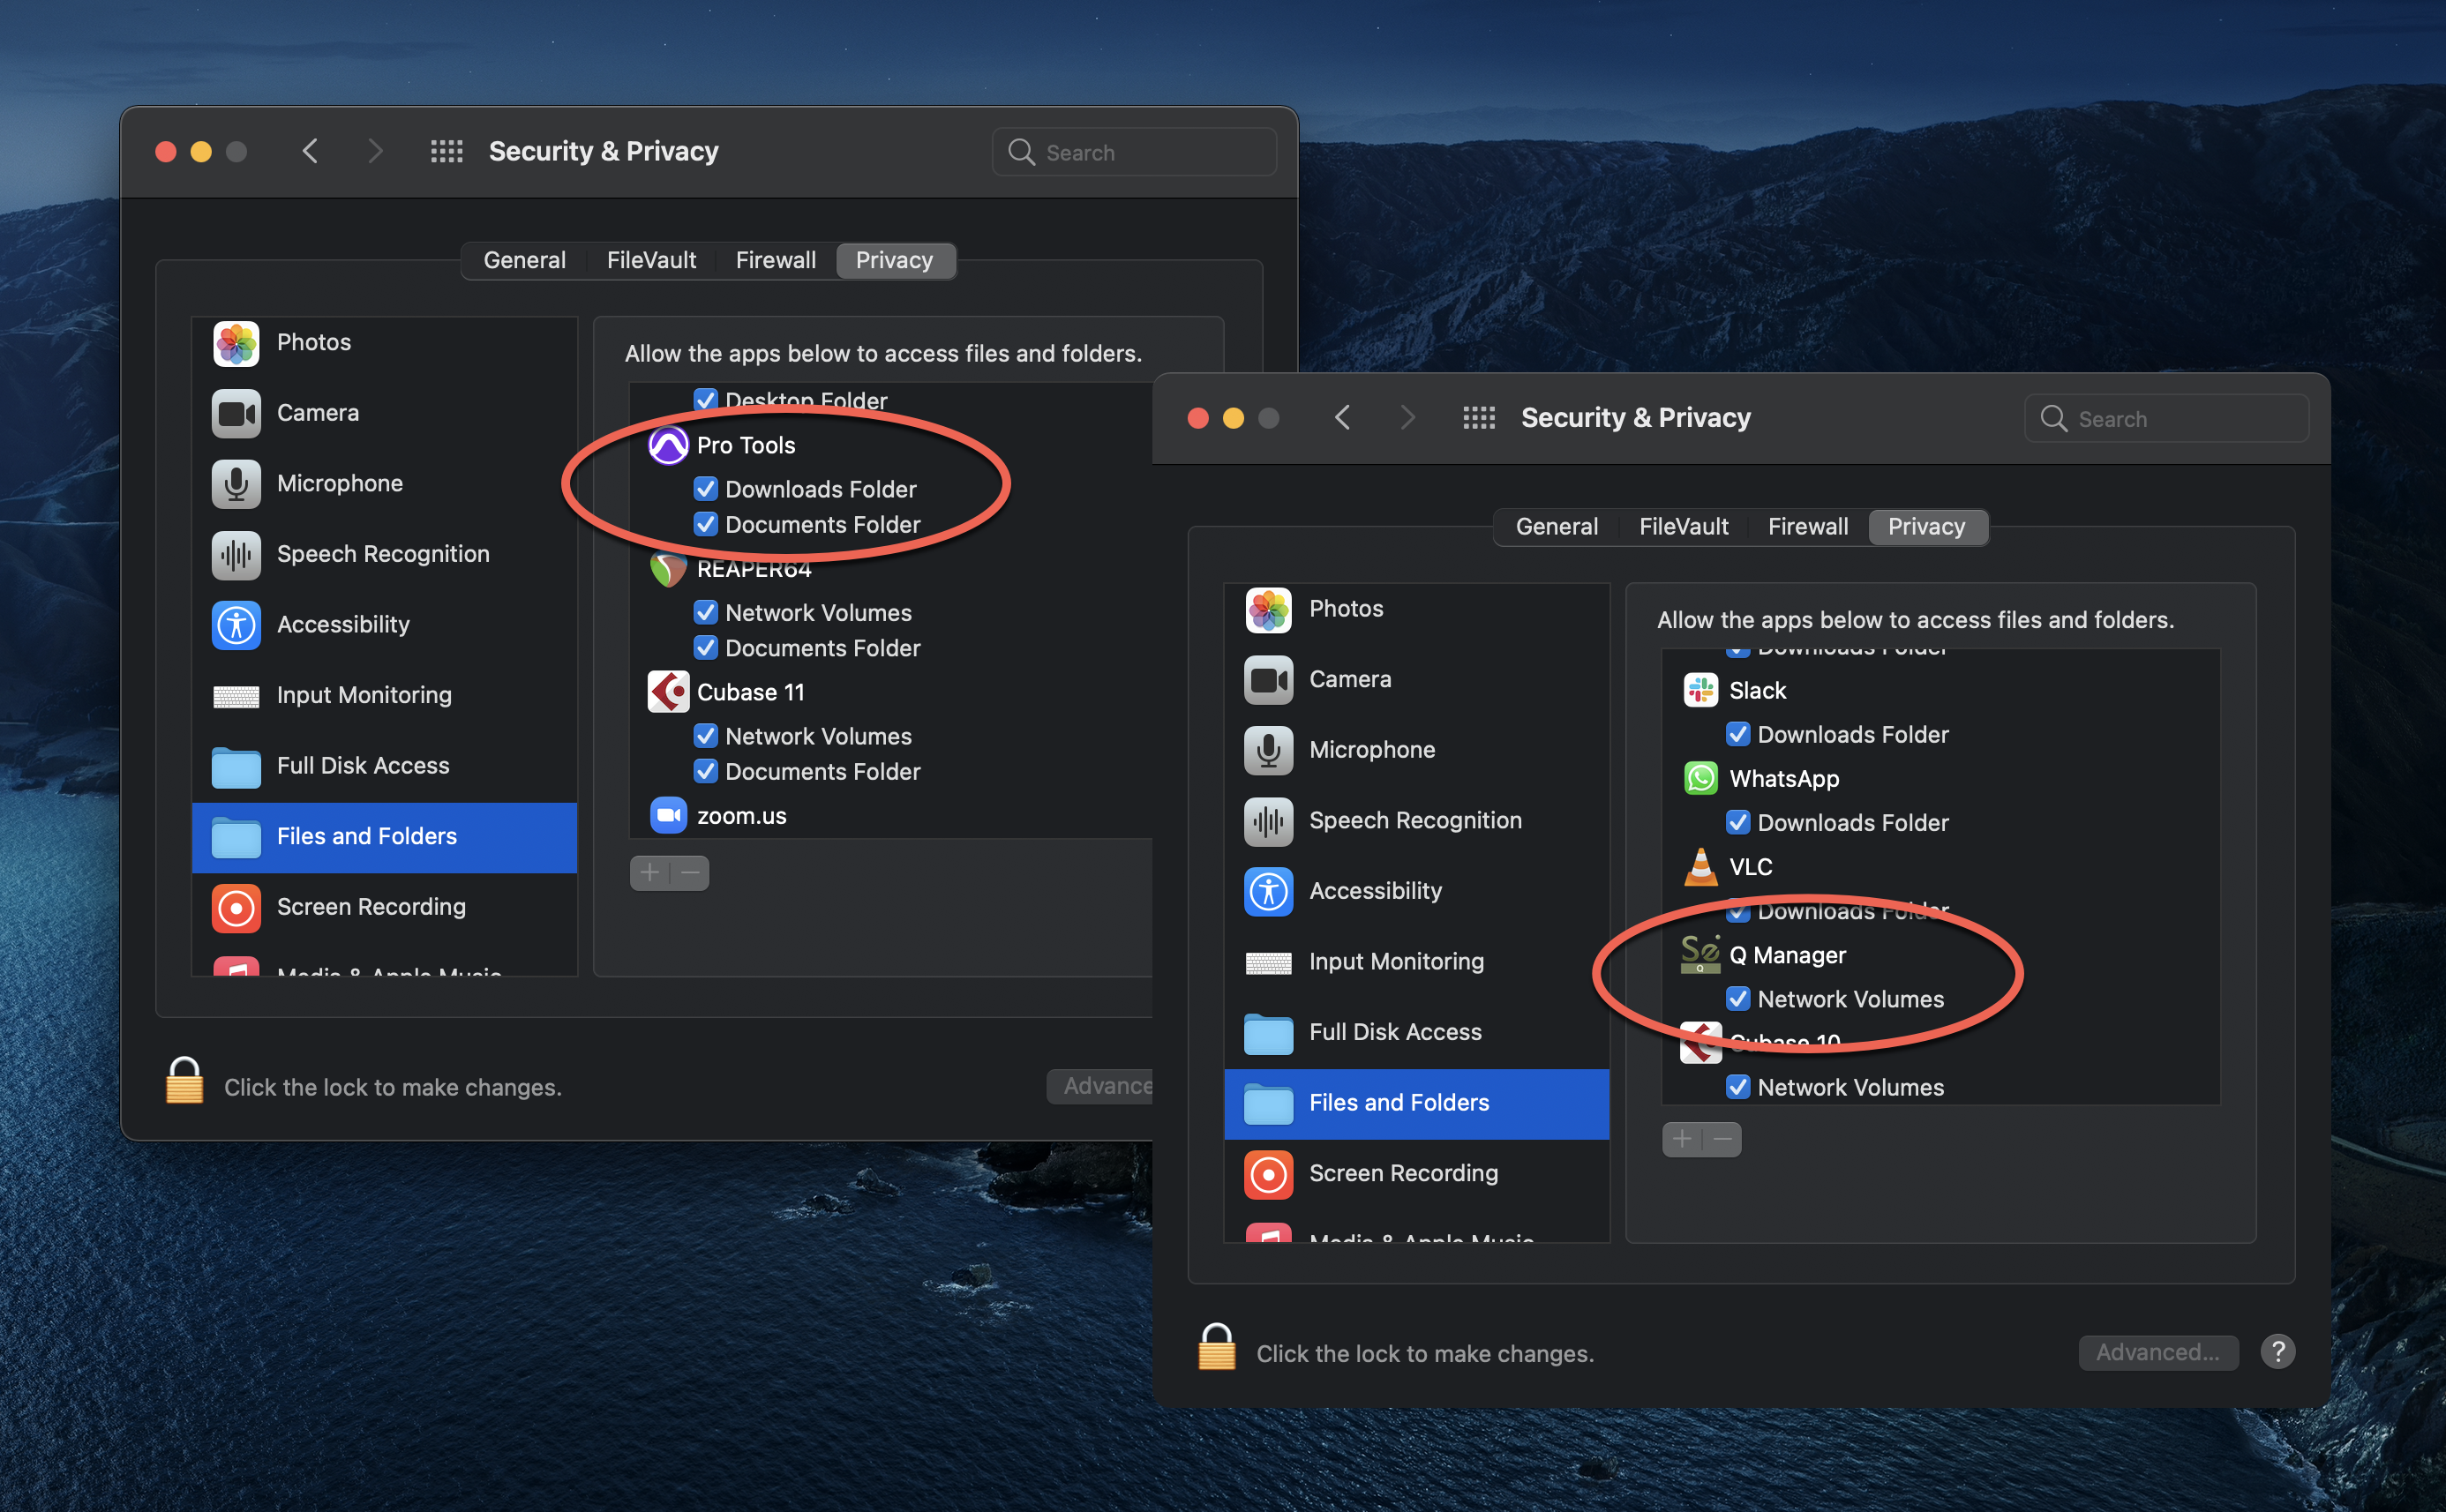Image resolution: width=2446 pixels, height=1512 pixels.
Task: Select Screen Recording in left sidebar
Action: pyautogui.click(x=371, y=907)
